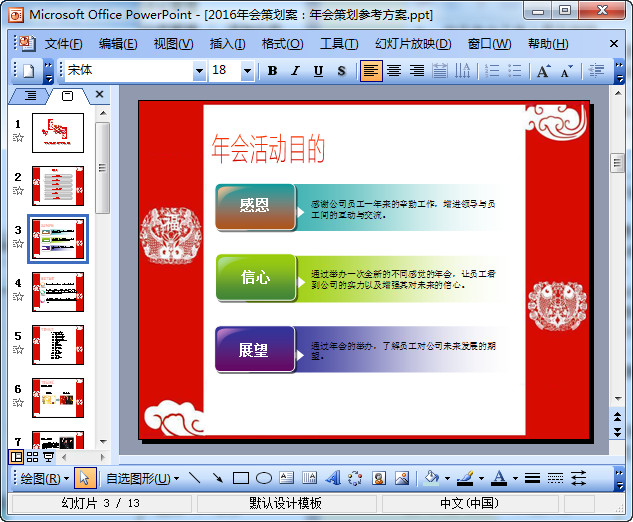This screenshot has width=633, height=522.
Task: Select slide 4 thumbnail
Action: click(x=58, y=292)
